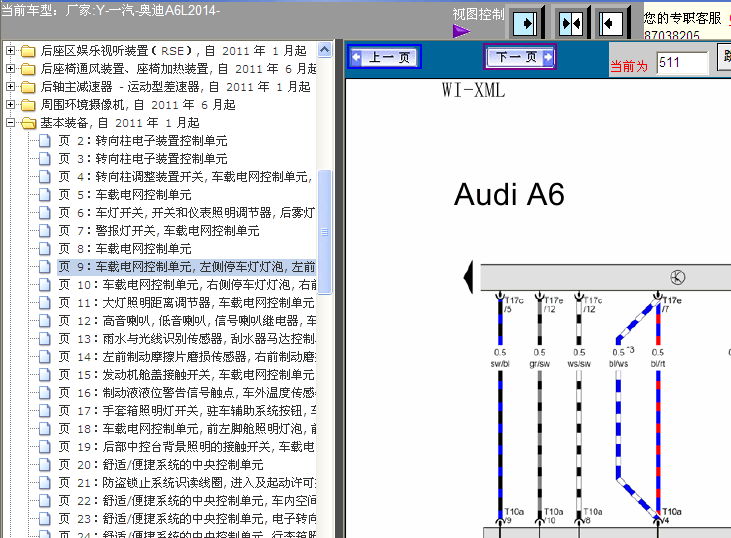Open 页 13: 雨水与光线识别传感器
The image size is (731, 538).
click(x=187, y=339)
